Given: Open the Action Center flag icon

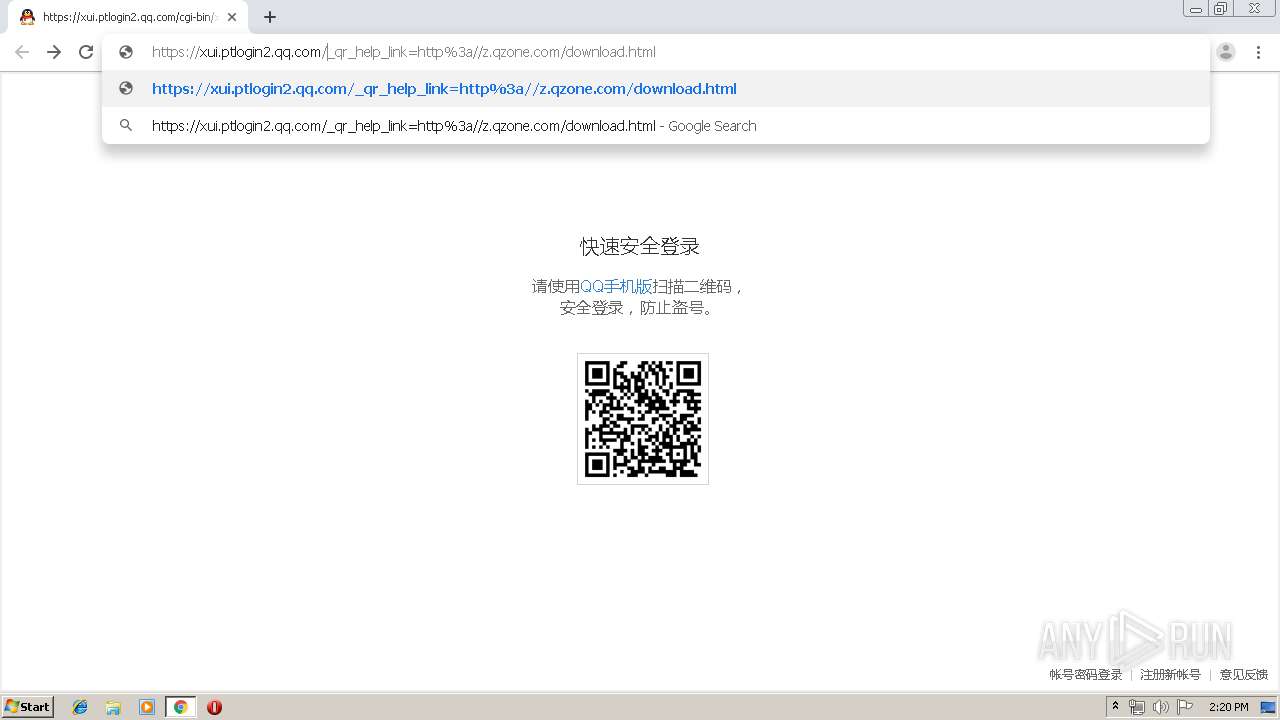Looking at the screenshot, I should click(x=1185, y=707).
